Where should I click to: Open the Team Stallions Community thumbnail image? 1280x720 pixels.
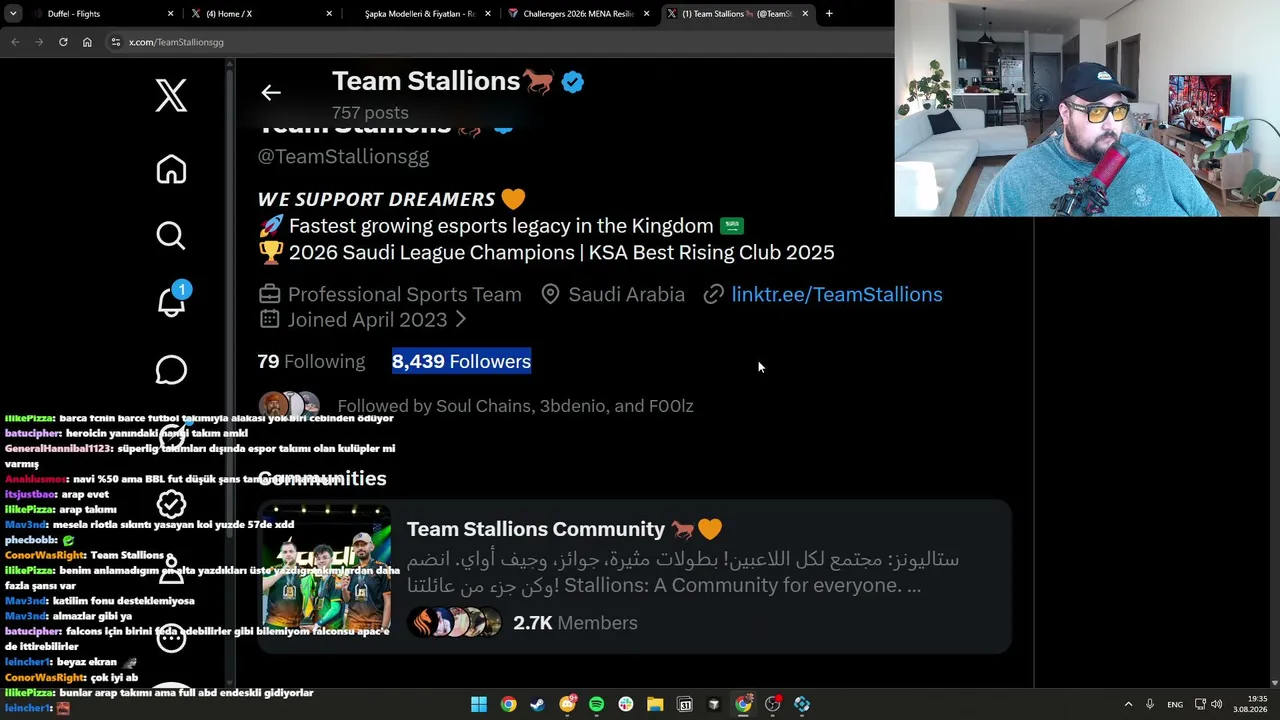pyautogui.click(x=326, y=570)
